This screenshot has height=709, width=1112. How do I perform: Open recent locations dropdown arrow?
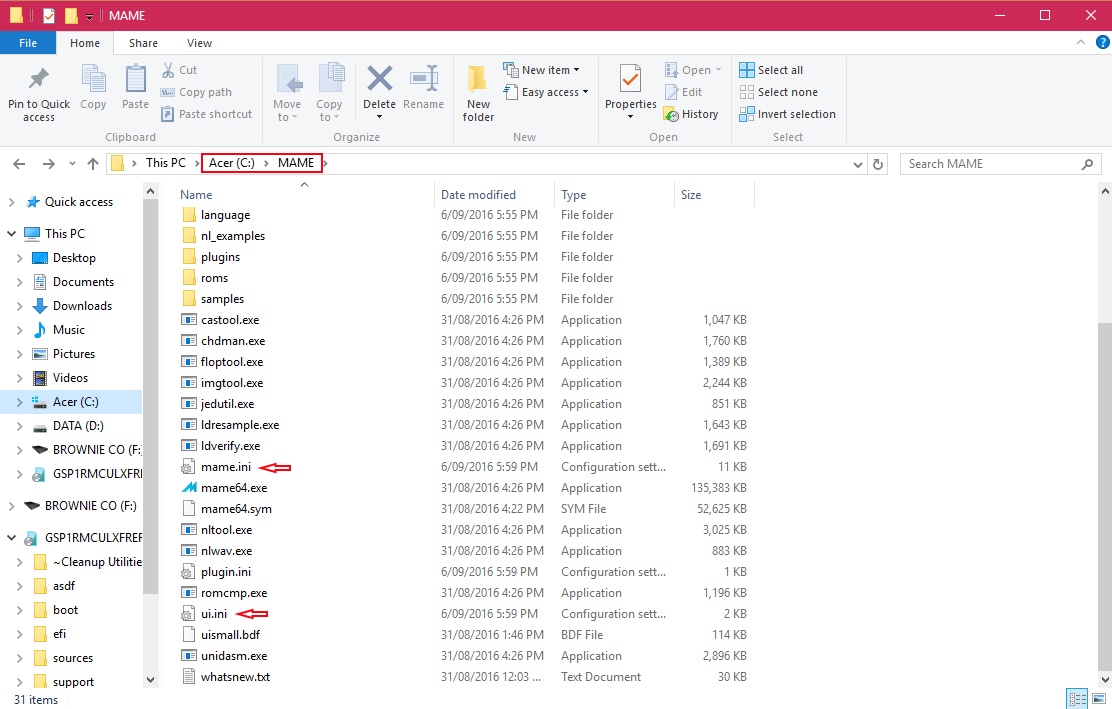[x=72, y=164]
